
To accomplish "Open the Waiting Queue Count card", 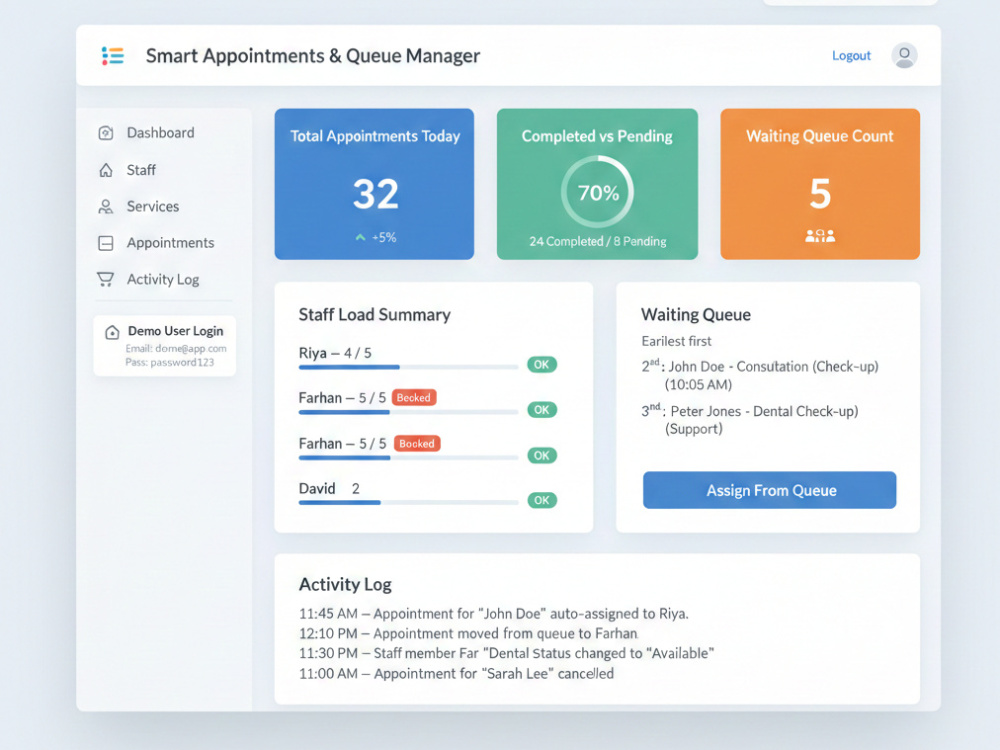I will (x=820, y=184).
